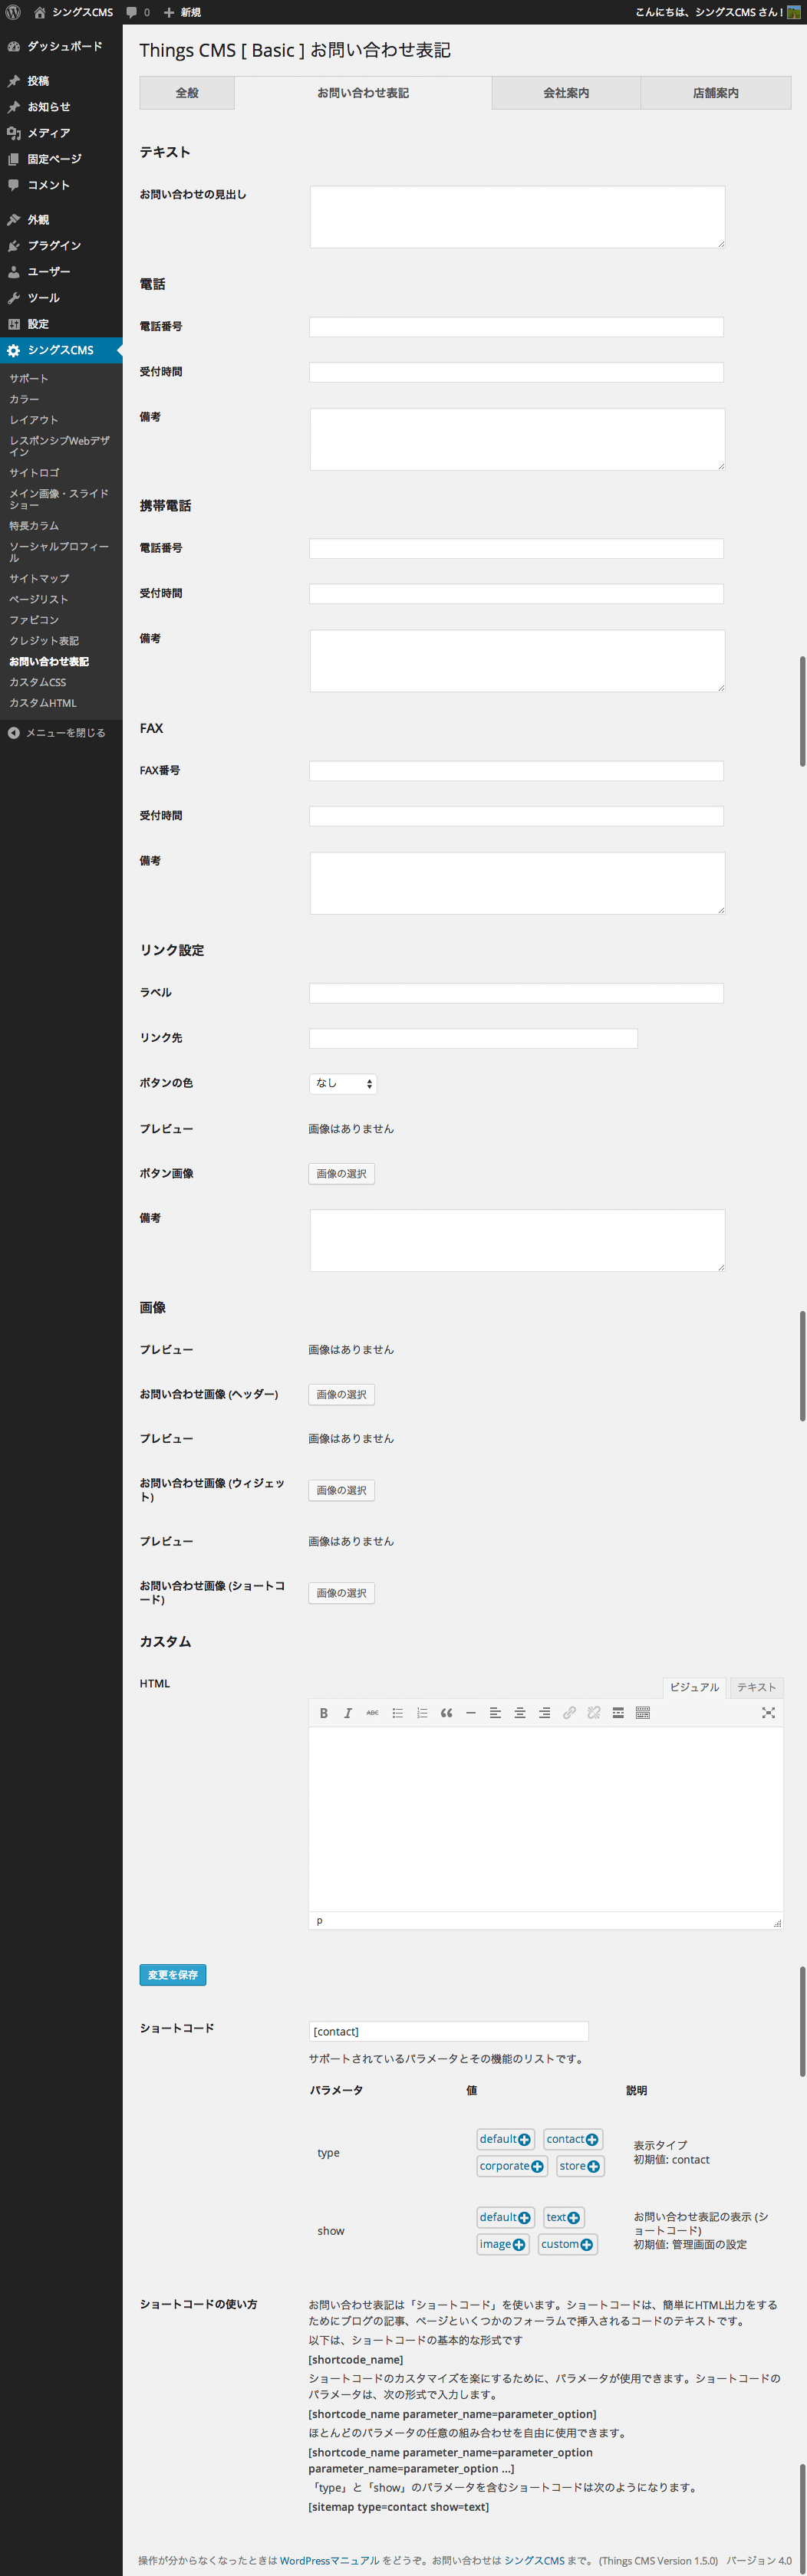The image size is (807, 2576).
Task: Click the ラベル input field
Action: (516, 993)
